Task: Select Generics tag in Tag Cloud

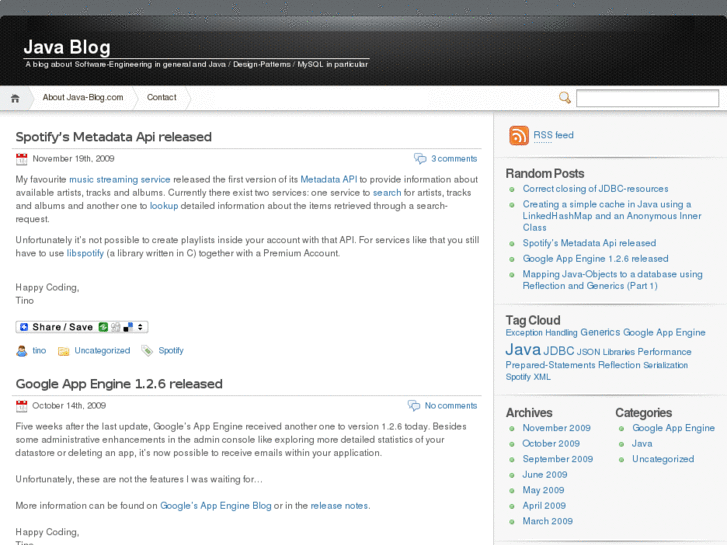Action: 600,332
